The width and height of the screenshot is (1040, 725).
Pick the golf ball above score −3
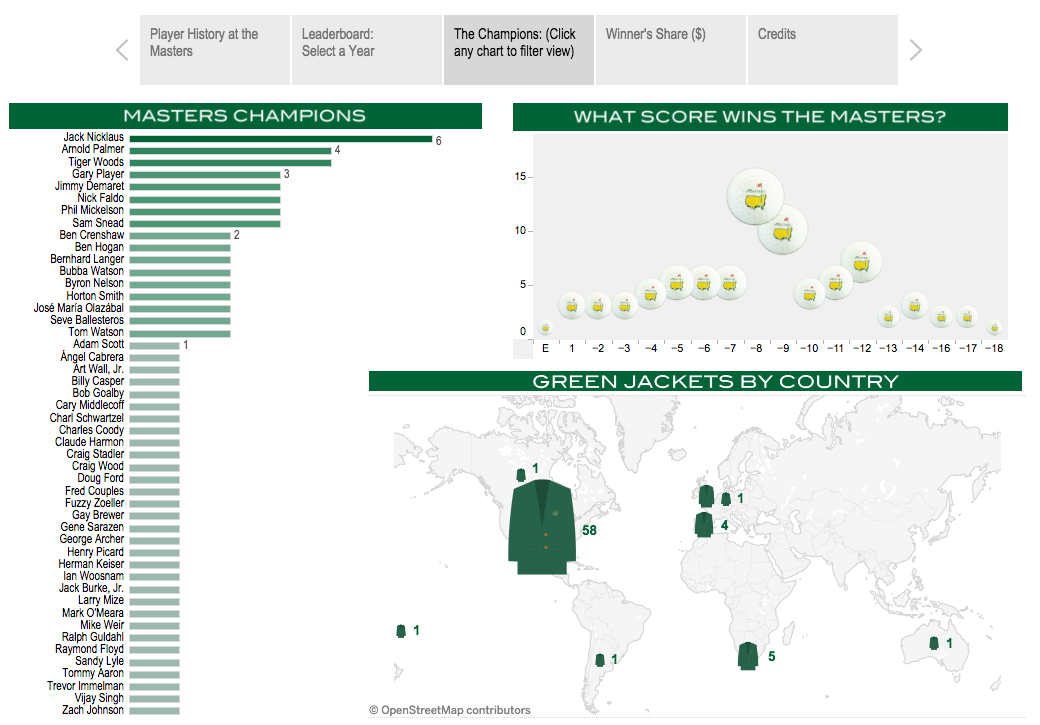point(624,306)
